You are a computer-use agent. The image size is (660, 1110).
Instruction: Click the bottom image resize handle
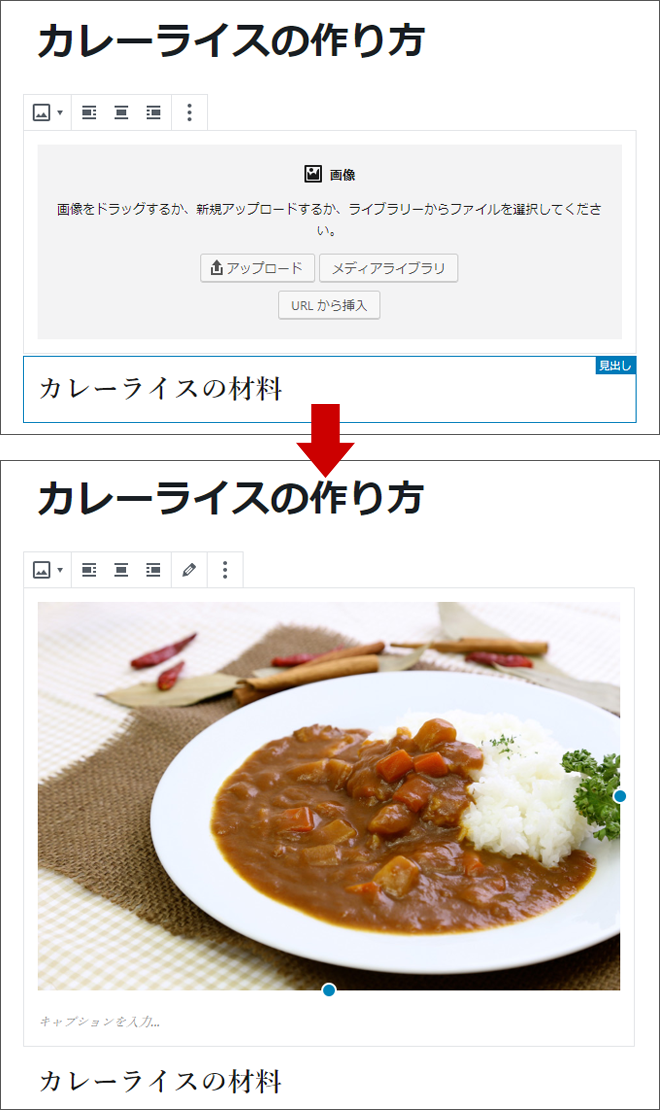[x=329, y=990]
